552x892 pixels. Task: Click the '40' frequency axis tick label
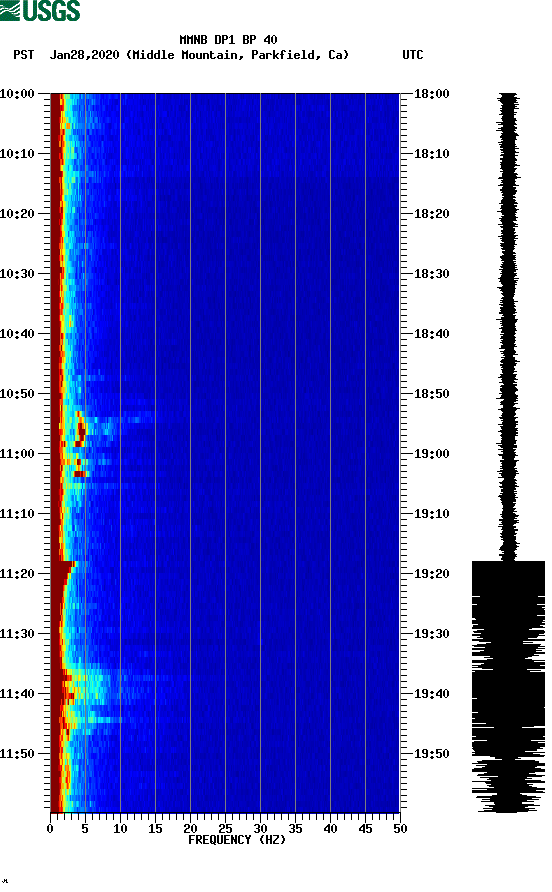tap(330, 829)
